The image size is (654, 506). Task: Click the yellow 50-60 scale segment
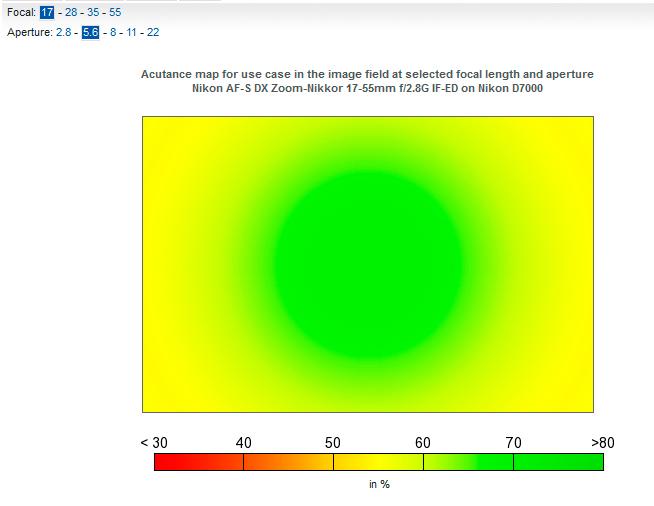click(x=379, y=462)
